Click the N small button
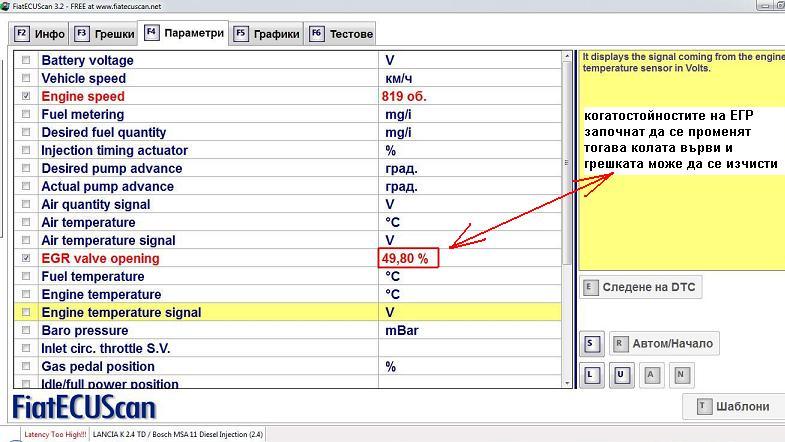This screenshot has width=785, height=442. [681, 375]
